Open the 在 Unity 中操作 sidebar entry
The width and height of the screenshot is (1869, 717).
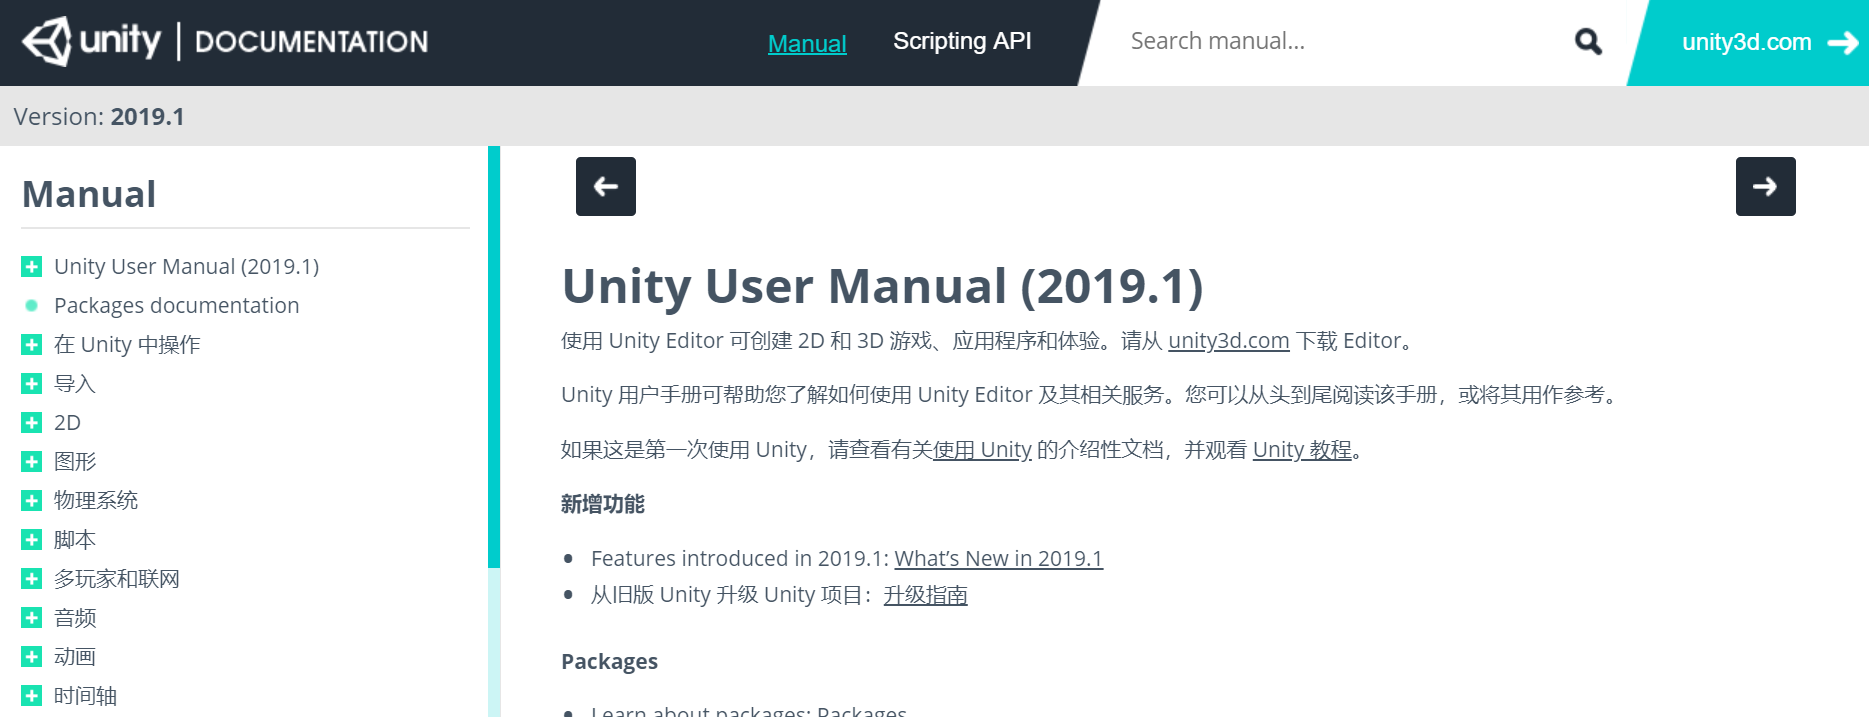127,345
